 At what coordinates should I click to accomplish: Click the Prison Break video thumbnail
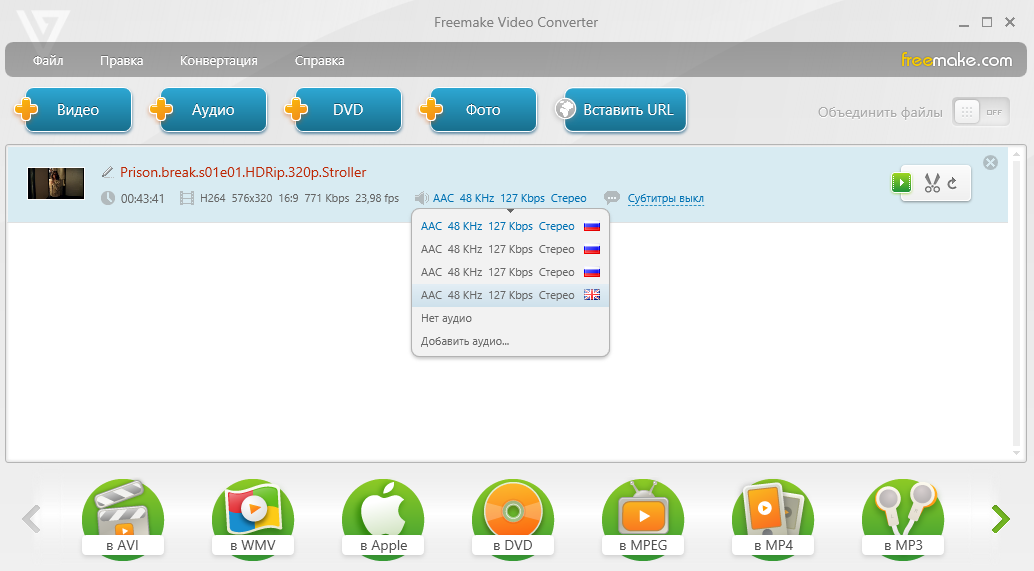56,183
